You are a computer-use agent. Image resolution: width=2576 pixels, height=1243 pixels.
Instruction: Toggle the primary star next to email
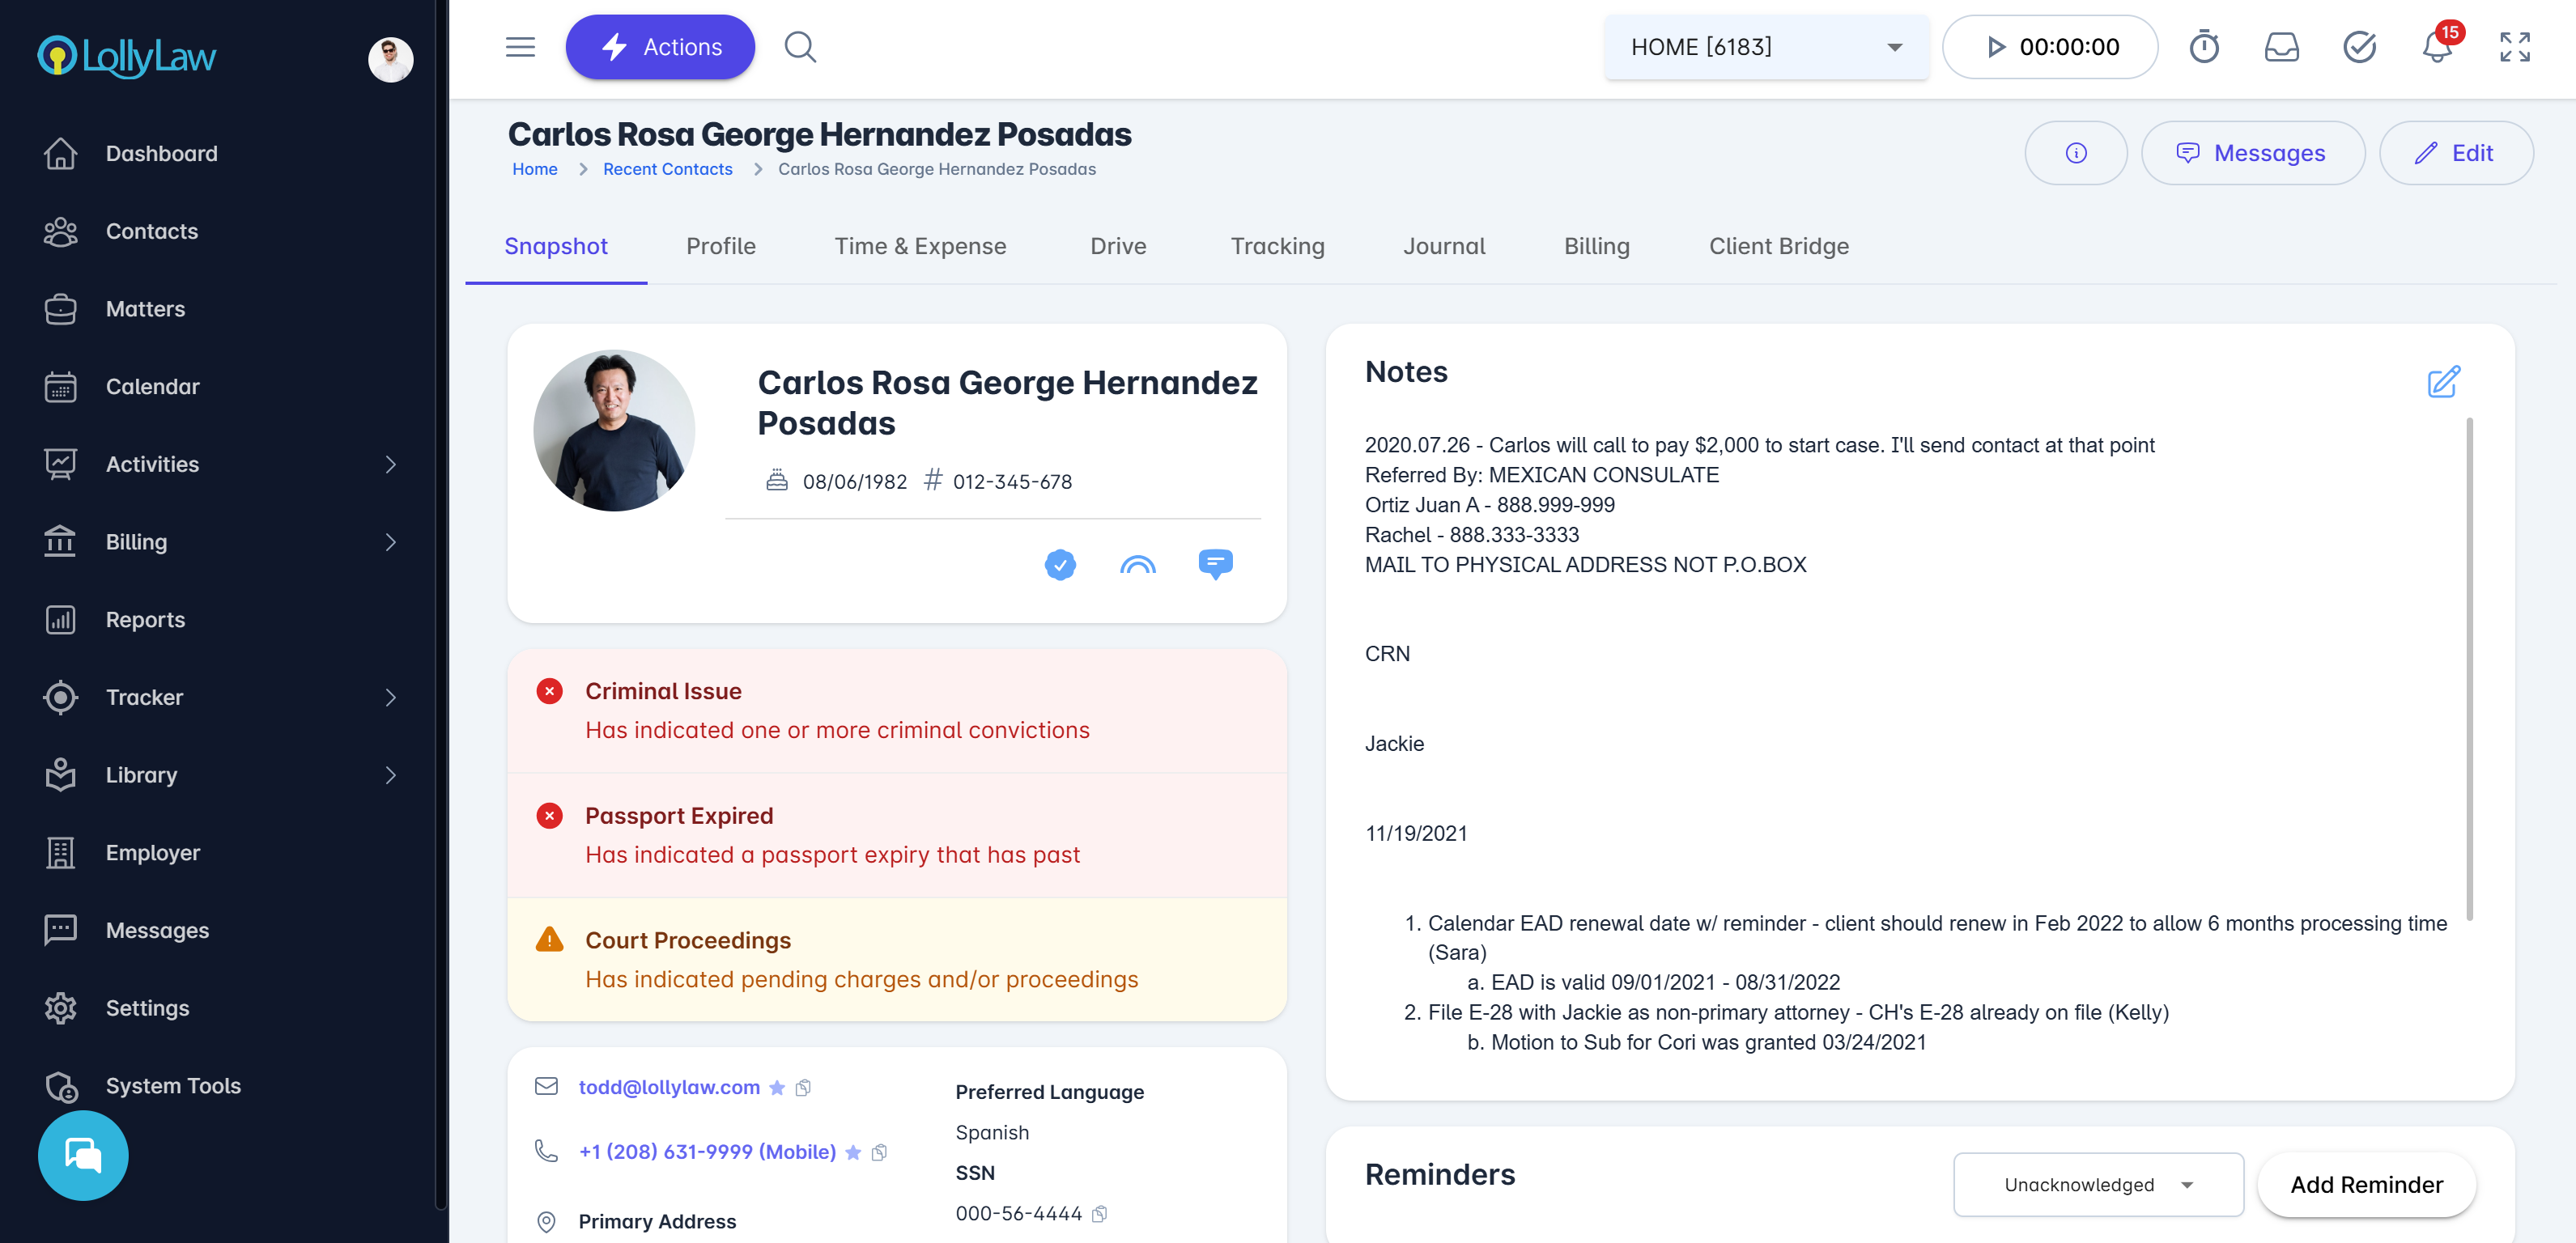click(x=777, y=1088)
